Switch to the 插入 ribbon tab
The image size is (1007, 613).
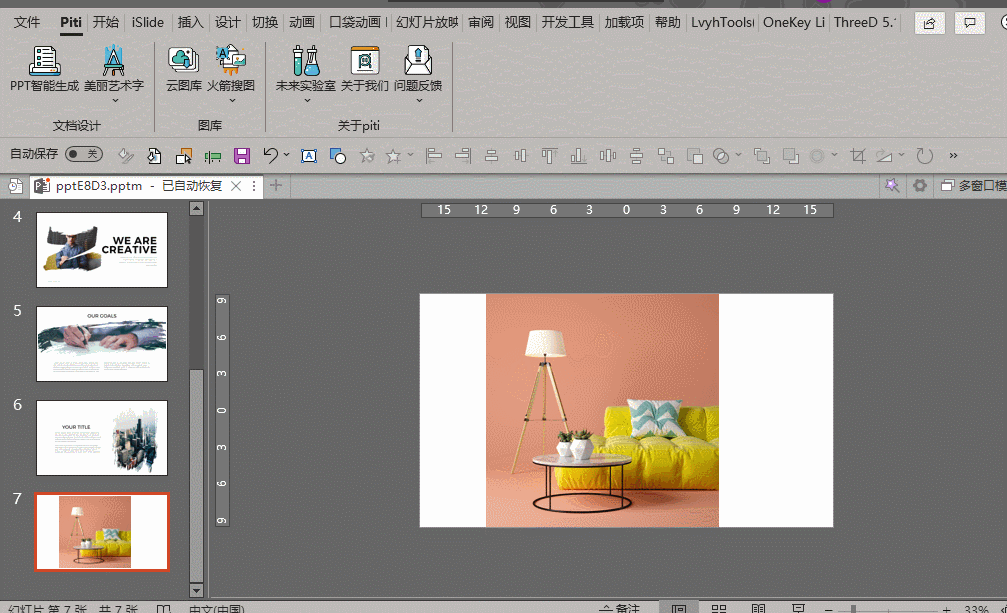(190, 22)
